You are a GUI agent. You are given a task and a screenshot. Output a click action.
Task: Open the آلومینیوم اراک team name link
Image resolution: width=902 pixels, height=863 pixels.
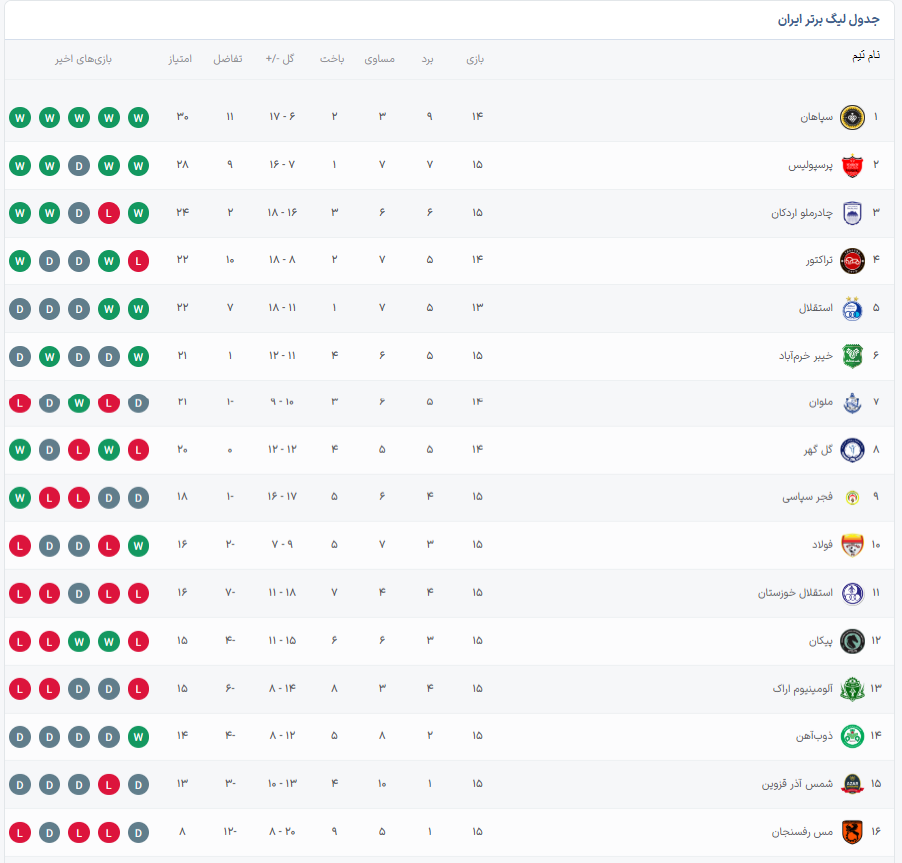pyautogui.click(x=802, y=688)
